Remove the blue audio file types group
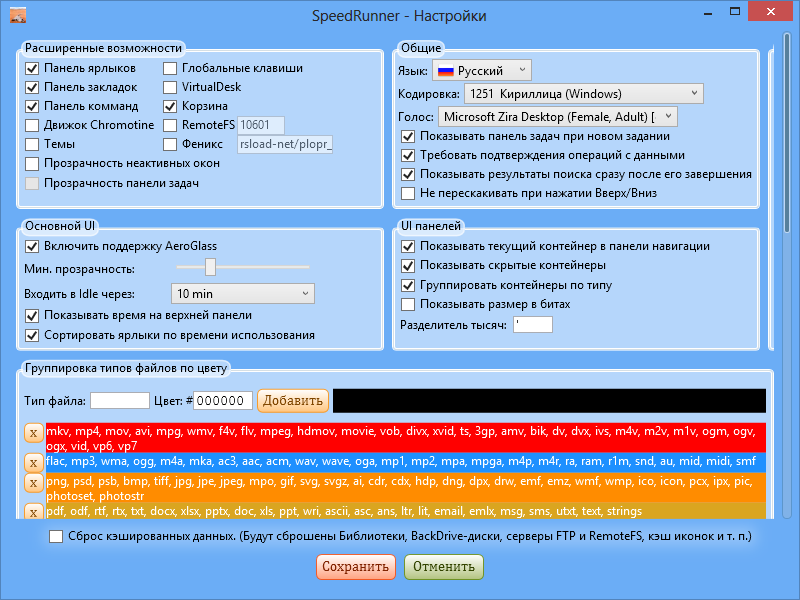This screenshot has height=600, width=800. pyautogui.click(x=33, y=463)
